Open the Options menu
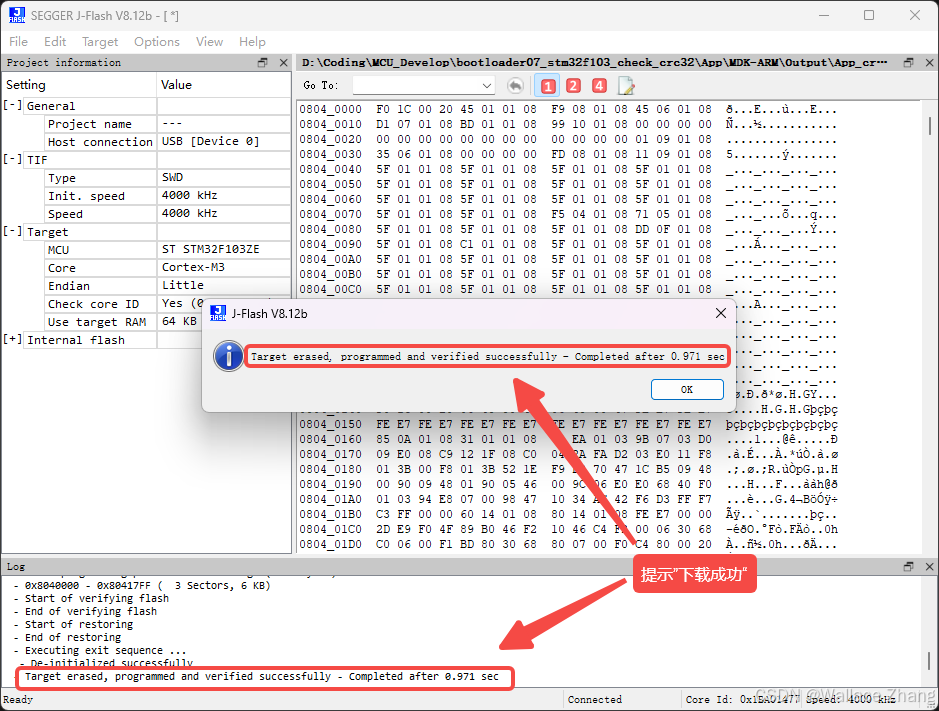 [156, 41]
